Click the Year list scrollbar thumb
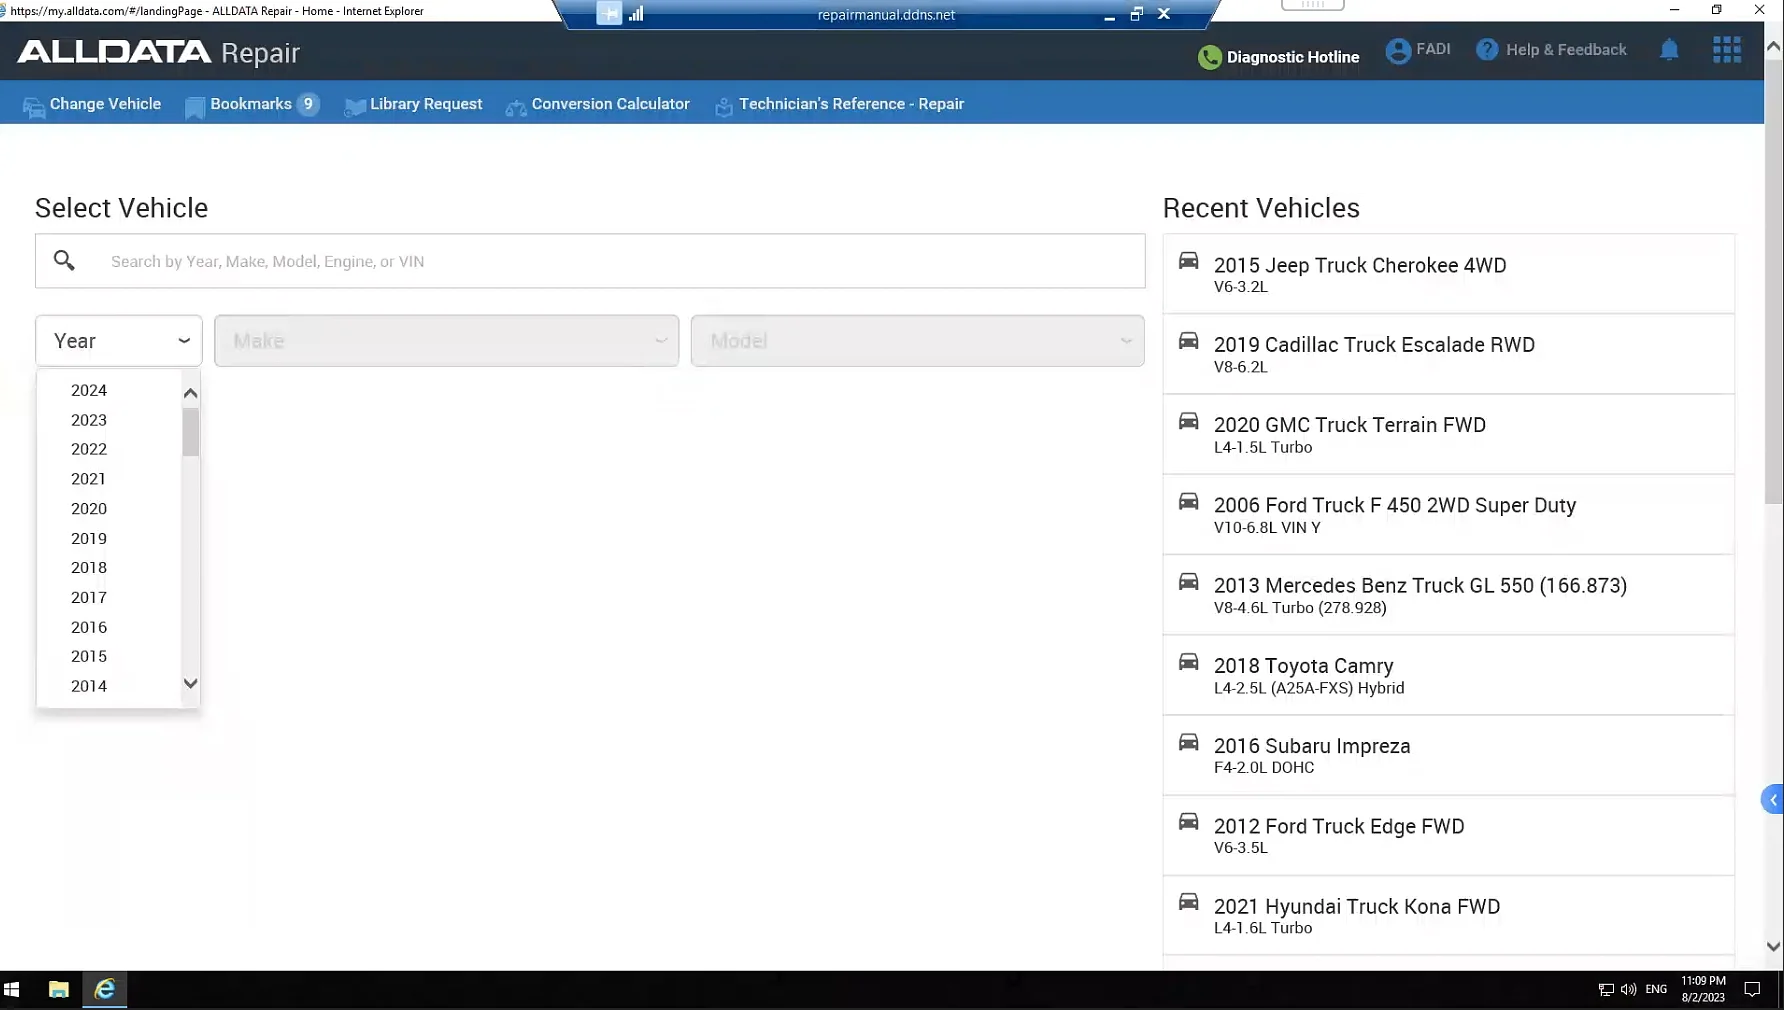1784x1010 pixels. coord(191,432)
